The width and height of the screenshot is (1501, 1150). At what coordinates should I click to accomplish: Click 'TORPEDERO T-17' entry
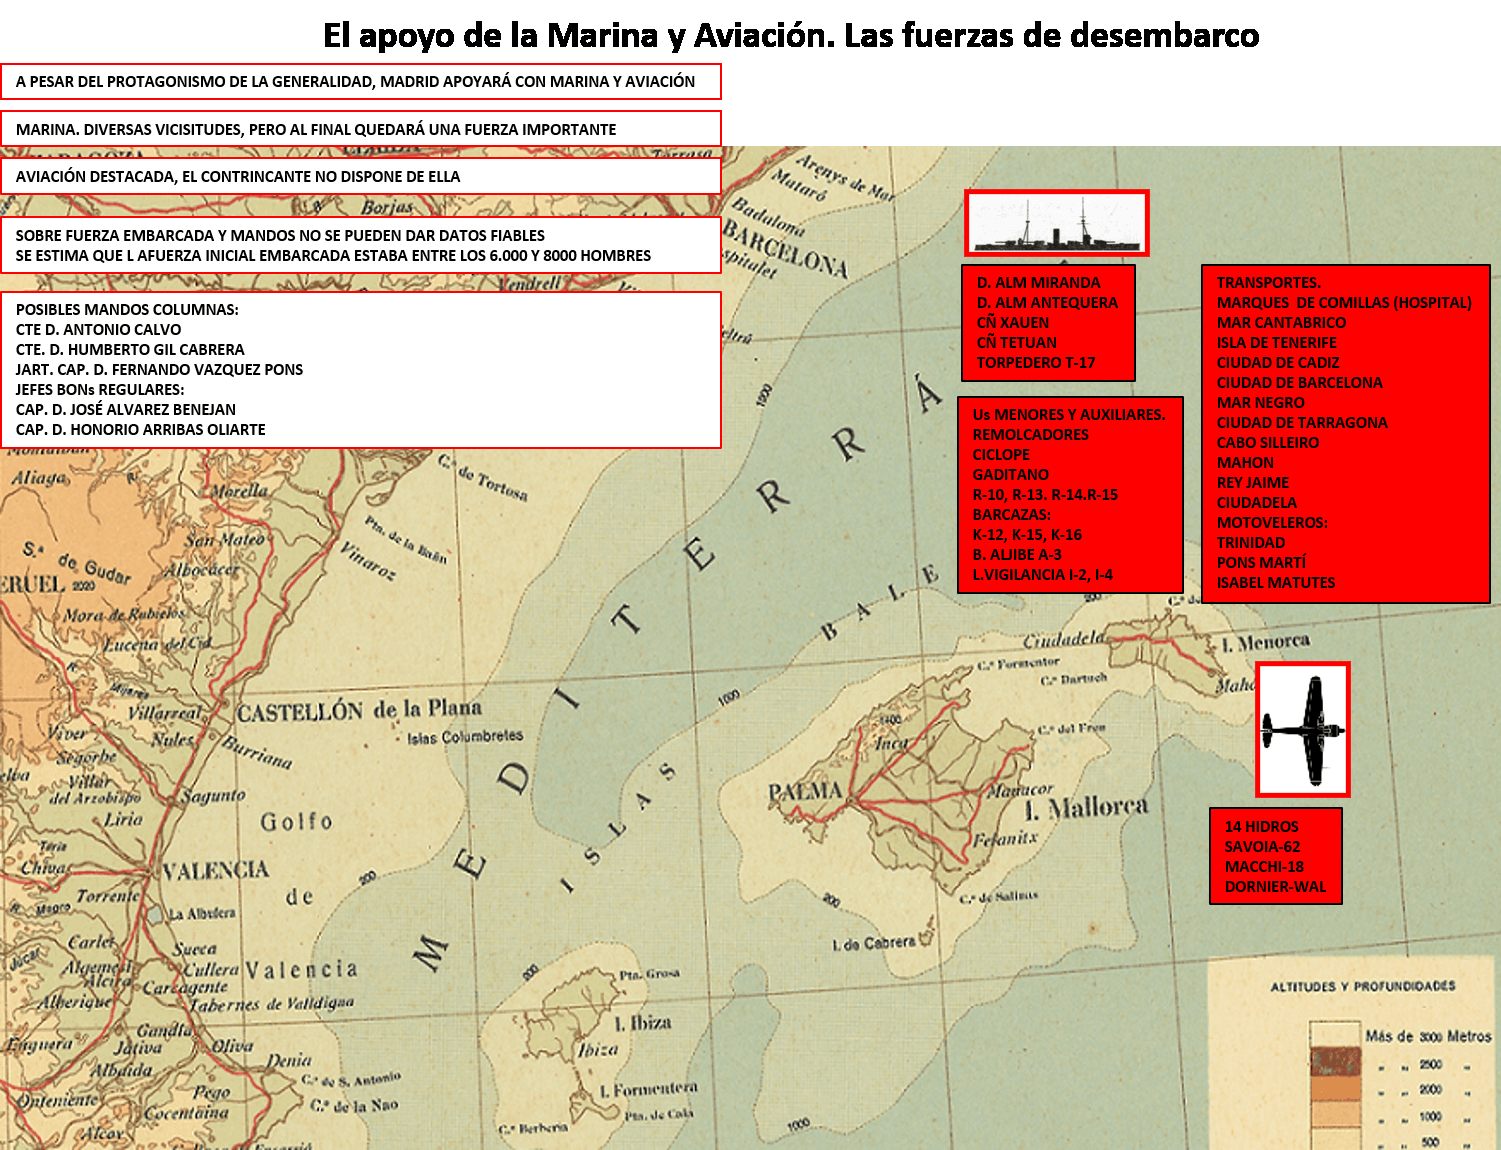tap(1036, 363)
